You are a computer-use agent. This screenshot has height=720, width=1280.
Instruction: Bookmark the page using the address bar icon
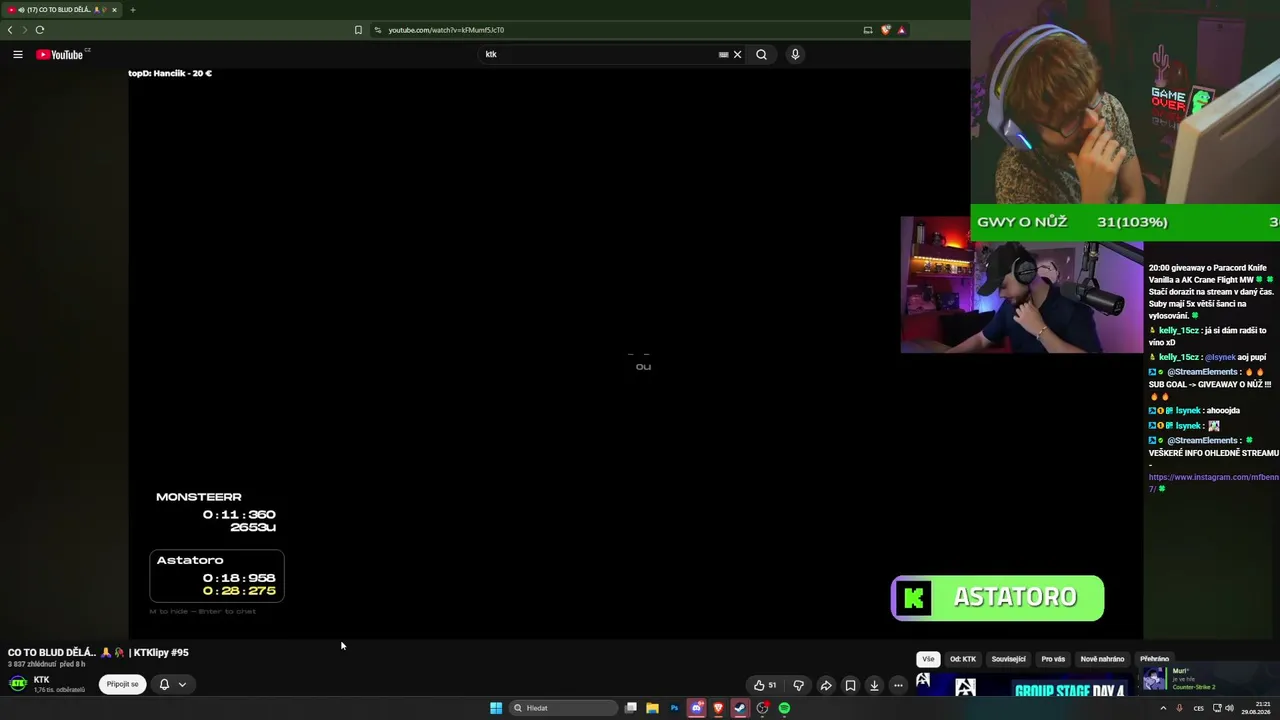[358, 30]
